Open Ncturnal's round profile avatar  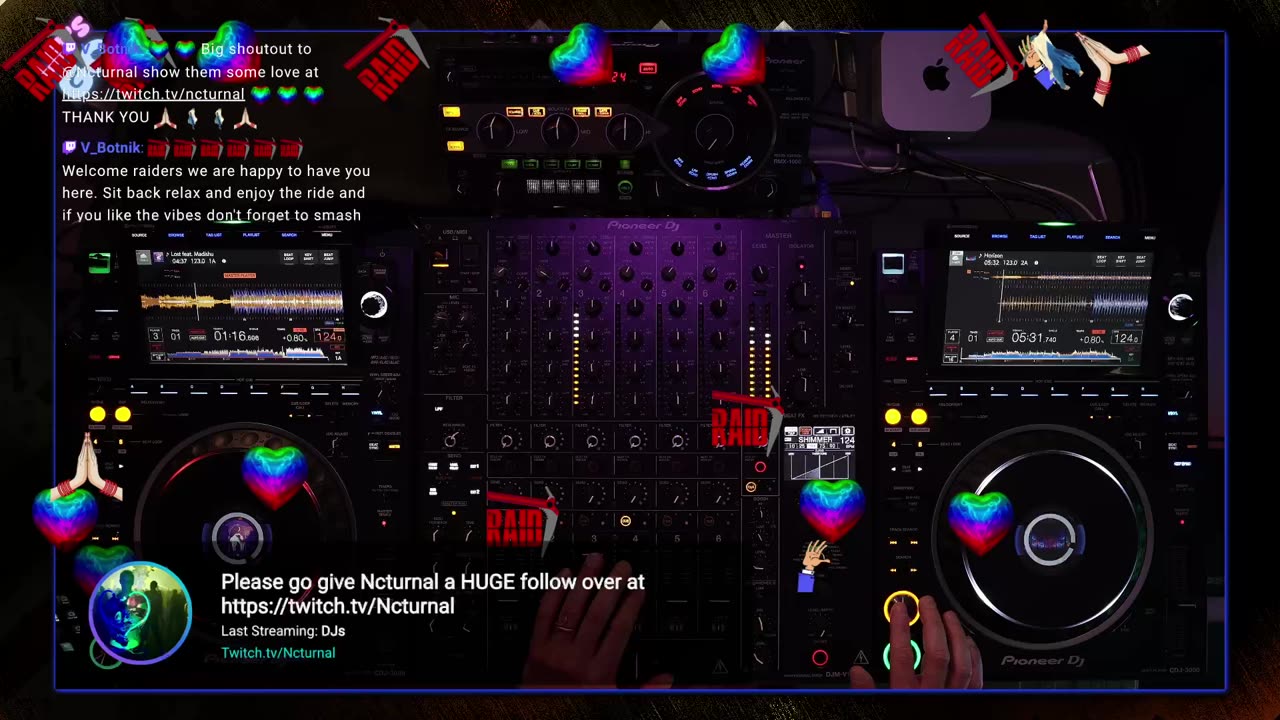(140, 614)
